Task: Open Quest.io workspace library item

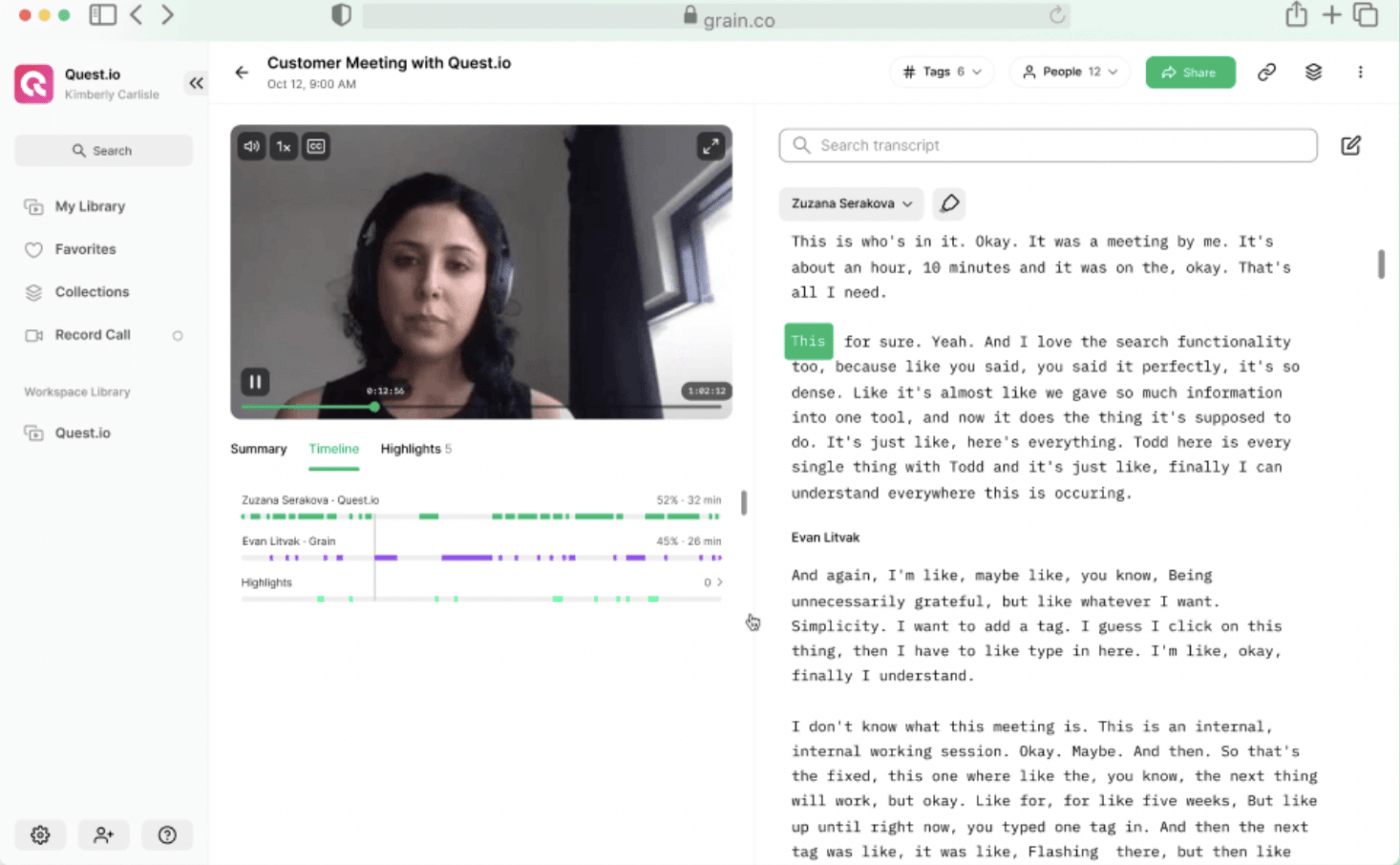Action: coord(83,433)
